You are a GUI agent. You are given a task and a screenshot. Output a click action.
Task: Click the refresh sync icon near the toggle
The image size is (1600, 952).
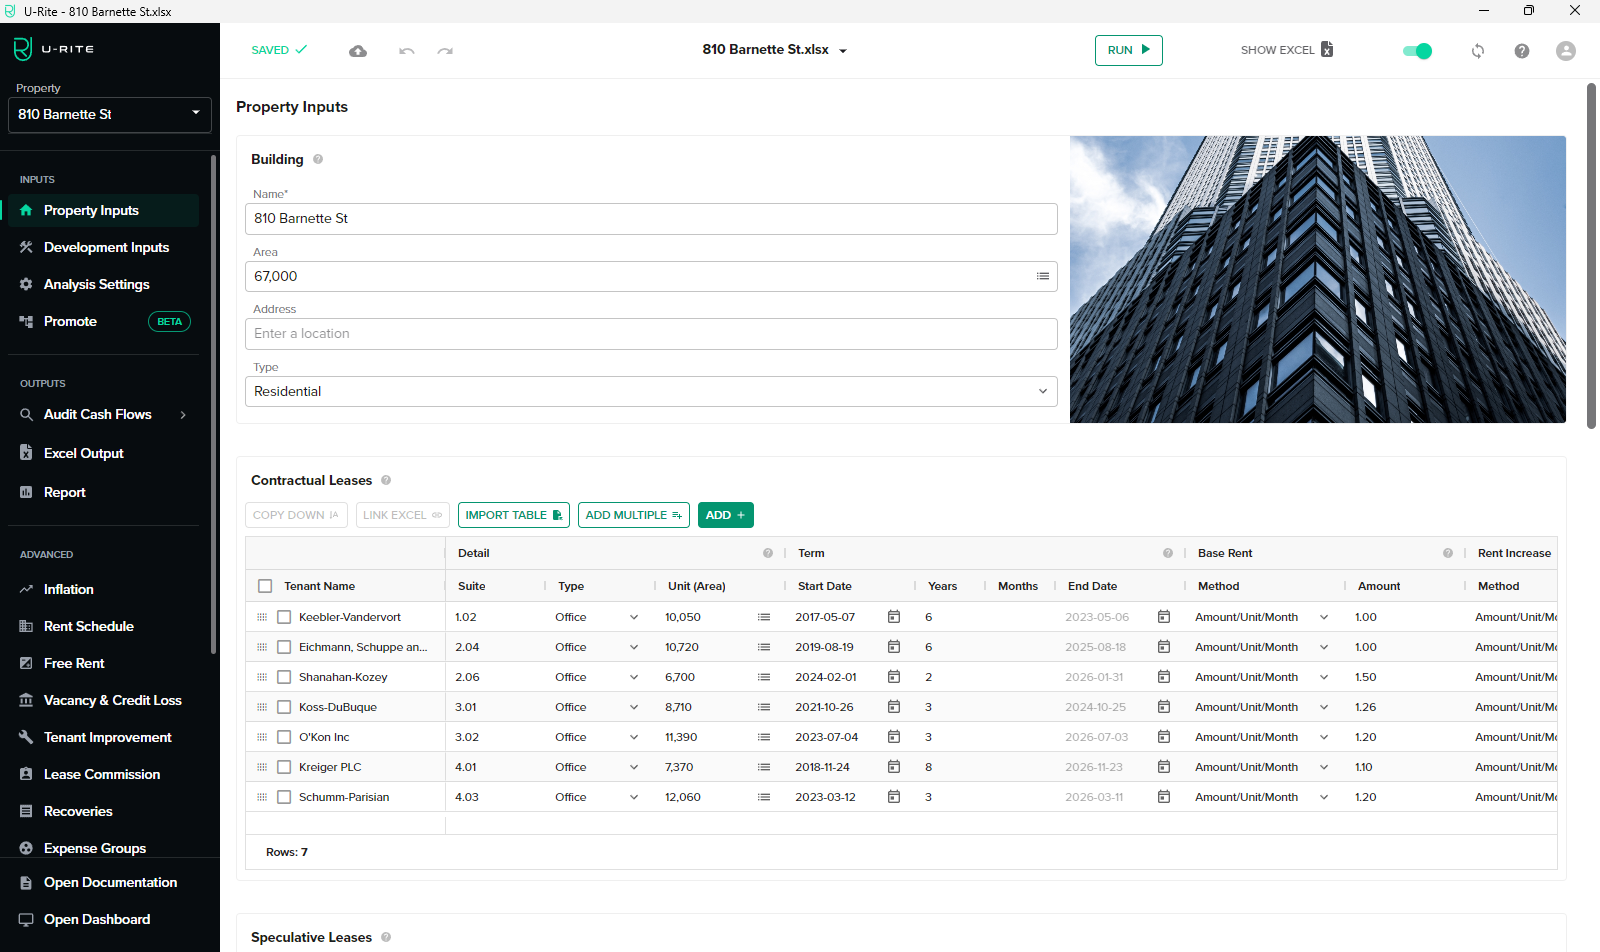click(x=1477, y=50)
